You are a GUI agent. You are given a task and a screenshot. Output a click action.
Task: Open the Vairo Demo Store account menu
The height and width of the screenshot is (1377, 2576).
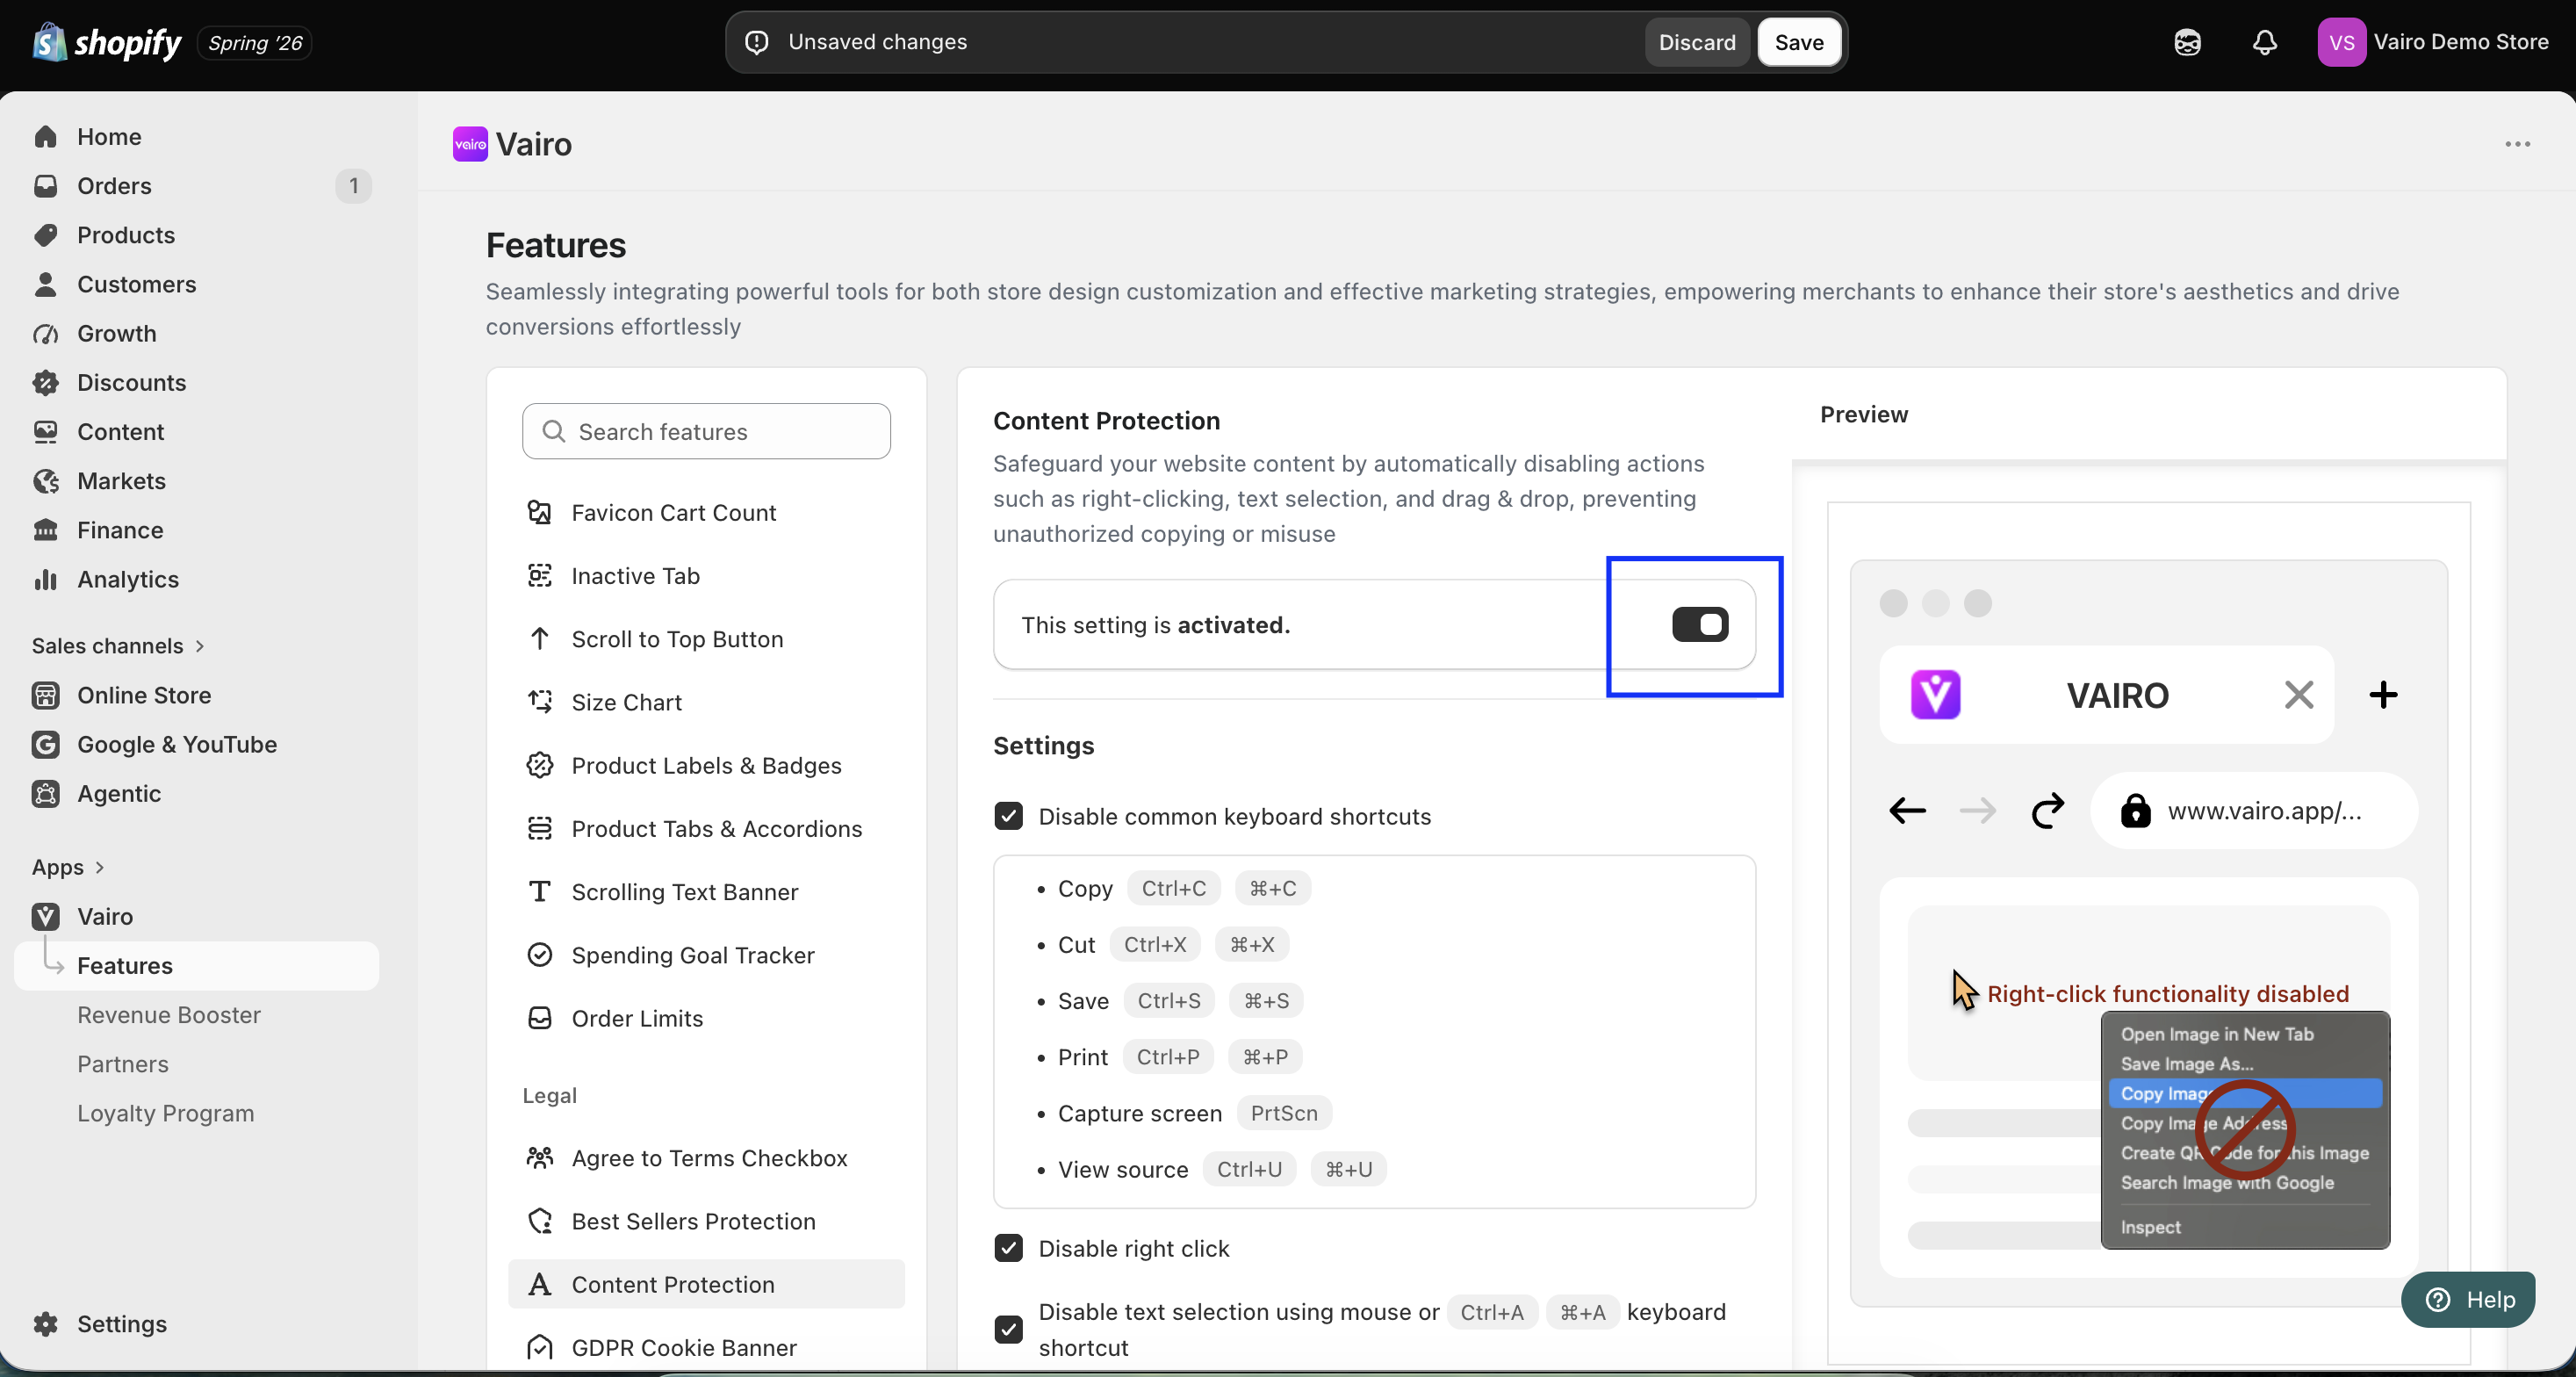click(2432, 42)
